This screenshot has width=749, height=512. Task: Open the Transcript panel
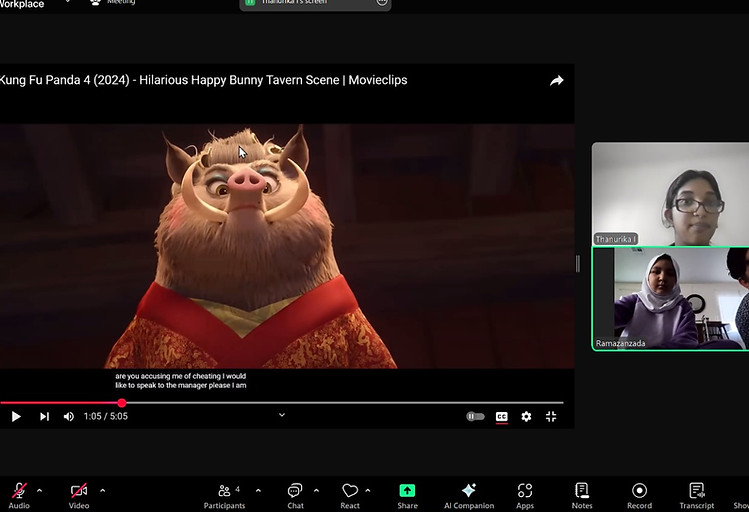[697, 495]
